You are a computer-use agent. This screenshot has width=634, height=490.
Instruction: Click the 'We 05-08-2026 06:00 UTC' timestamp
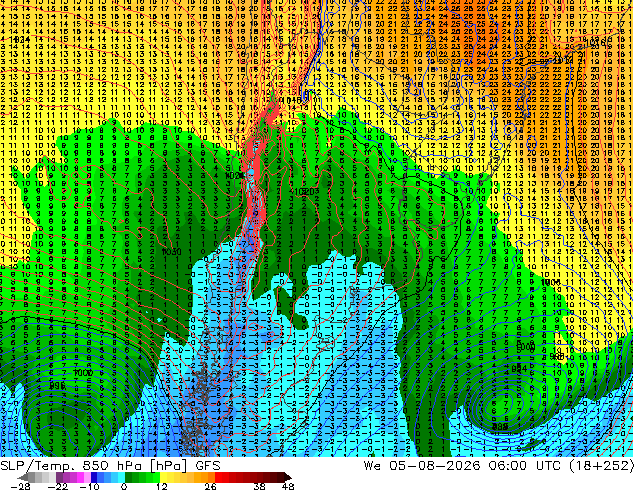click(464, 466)
